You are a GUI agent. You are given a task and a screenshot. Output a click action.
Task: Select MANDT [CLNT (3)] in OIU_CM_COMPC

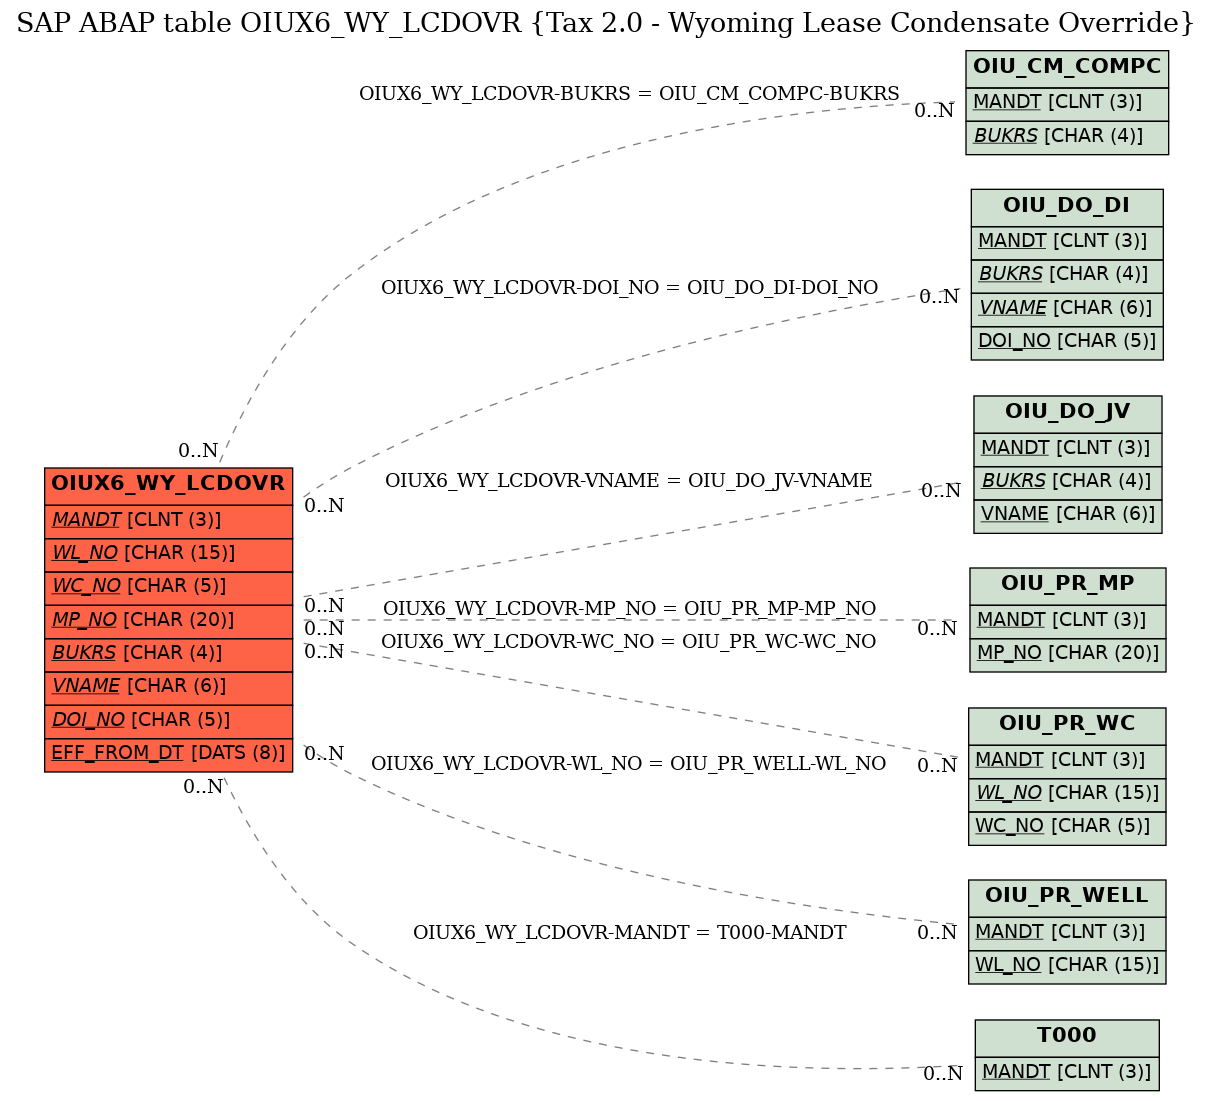pos(1067,104)
